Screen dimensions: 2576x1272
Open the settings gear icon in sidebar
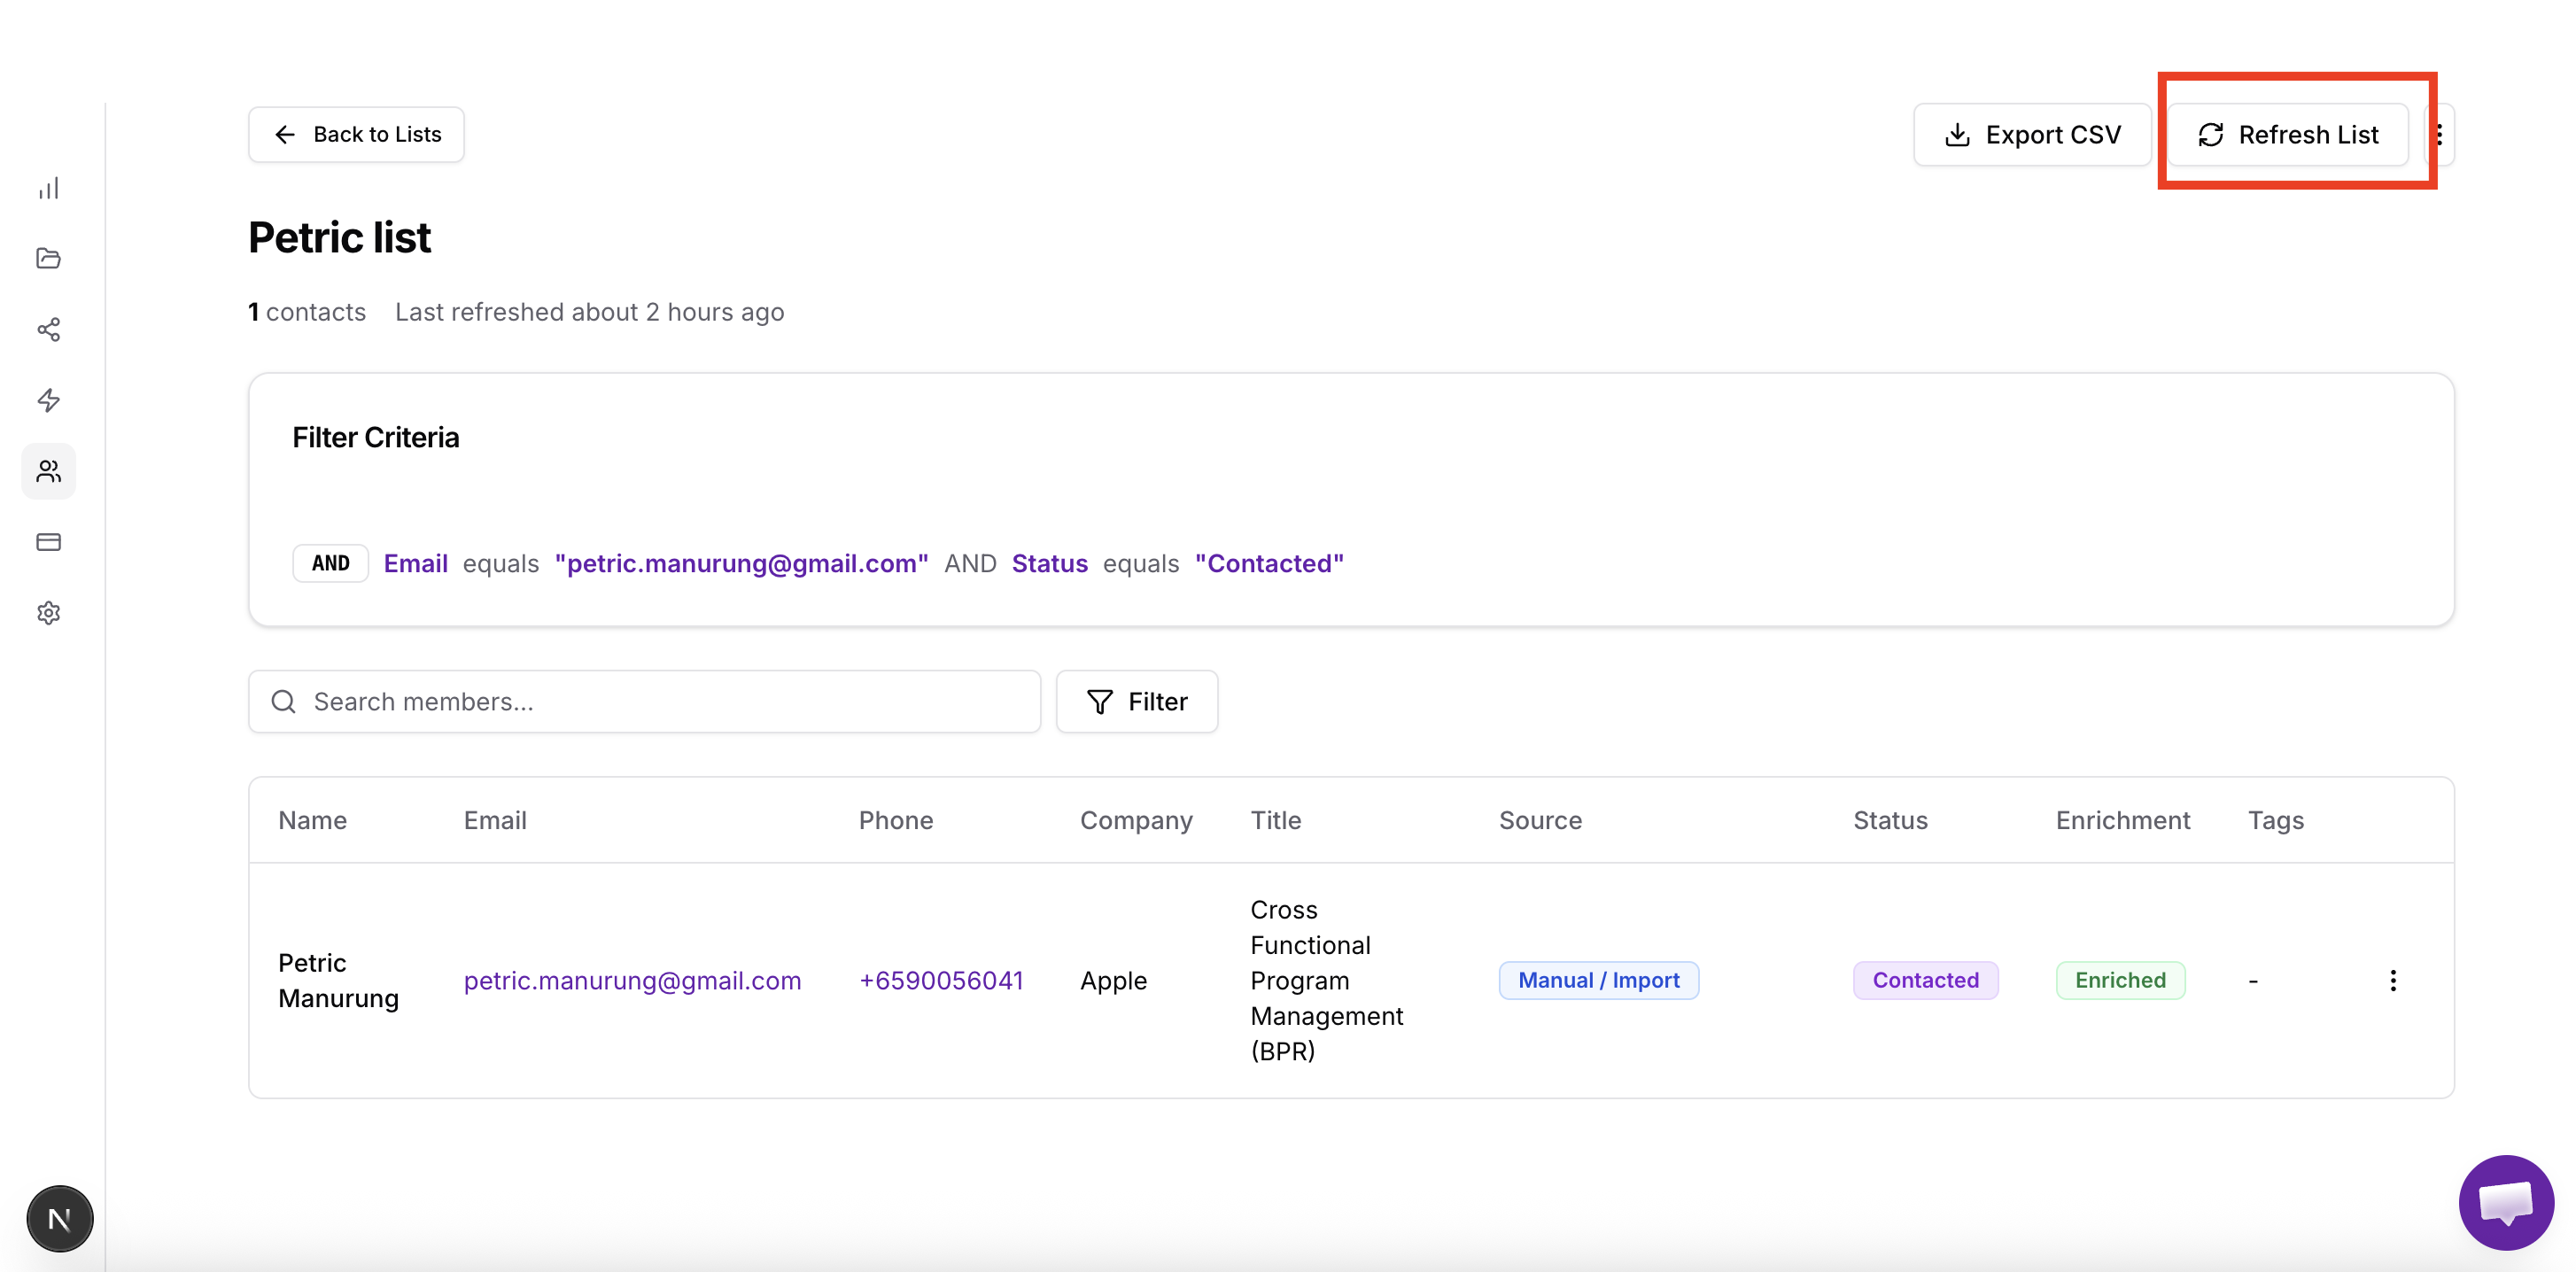[48, 613]
